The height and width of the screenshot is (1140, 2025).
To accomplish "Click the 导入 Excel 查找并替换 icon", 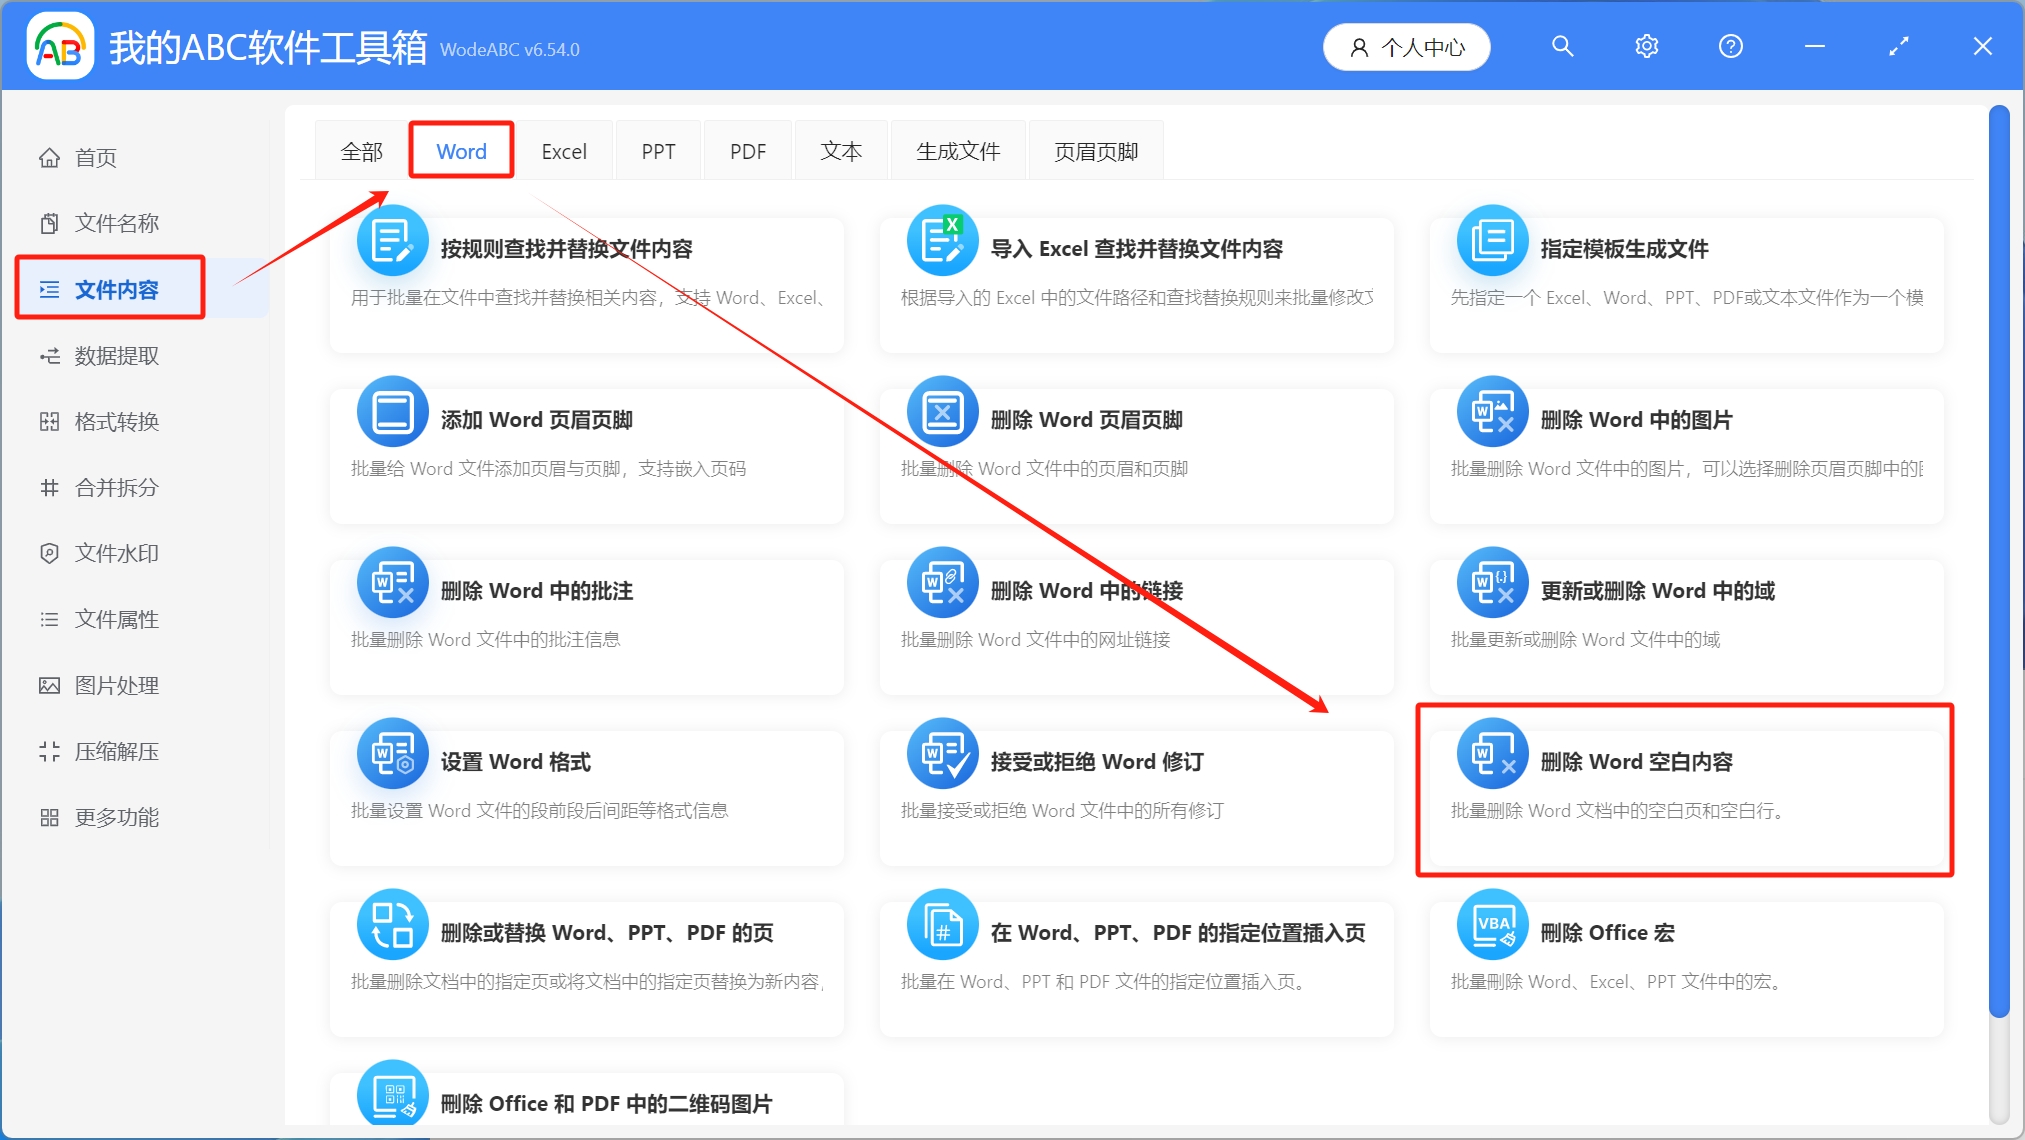I will pyautogui.click(x=942, y=240).
